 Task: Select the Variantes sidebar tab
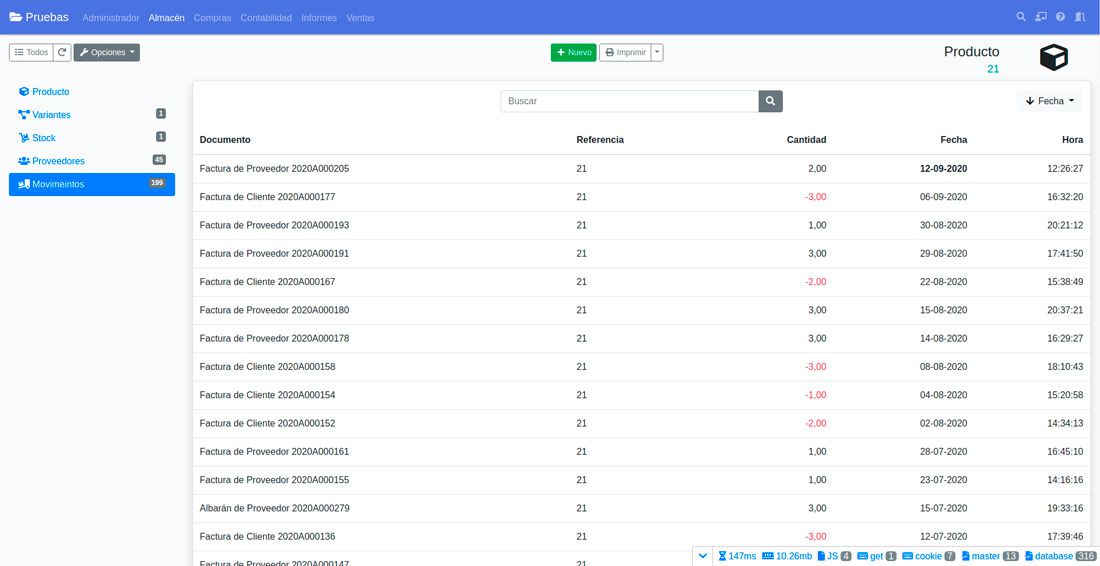click(51, 115)
